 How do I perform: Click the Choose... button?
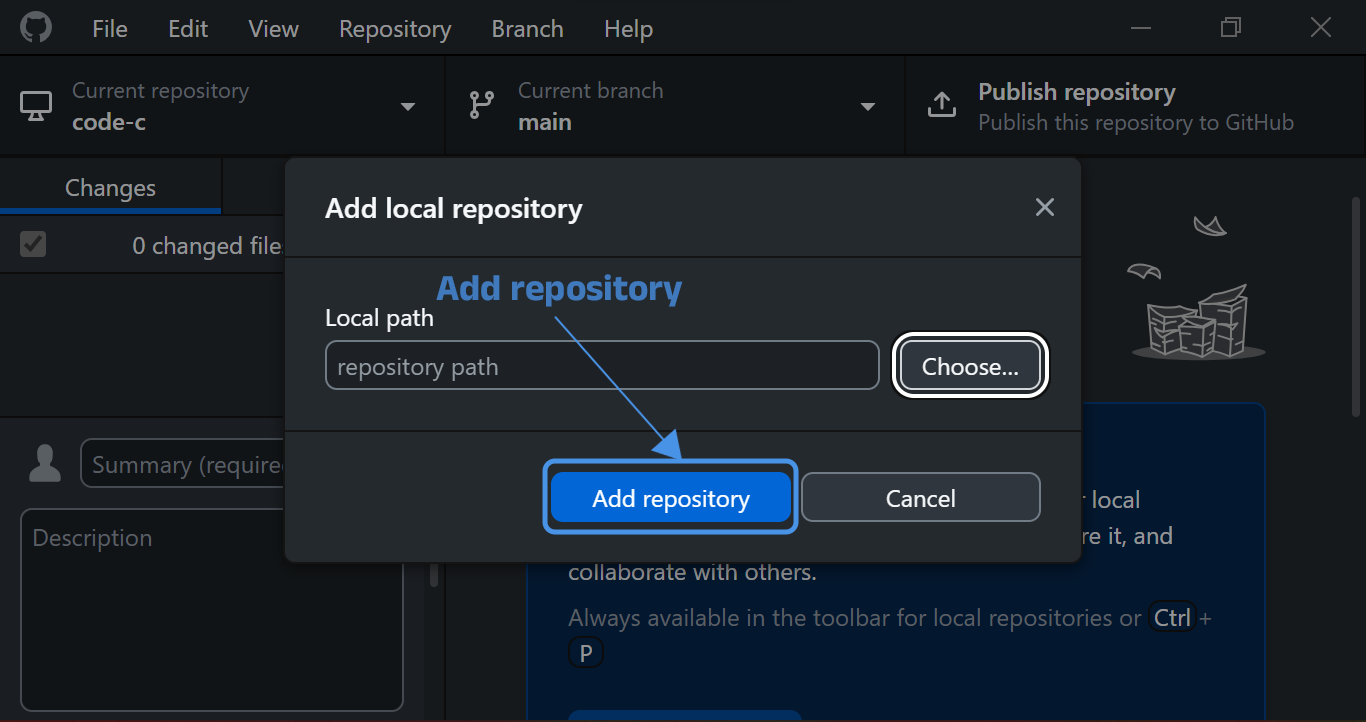pyautogui.click(x=970, y=367)
